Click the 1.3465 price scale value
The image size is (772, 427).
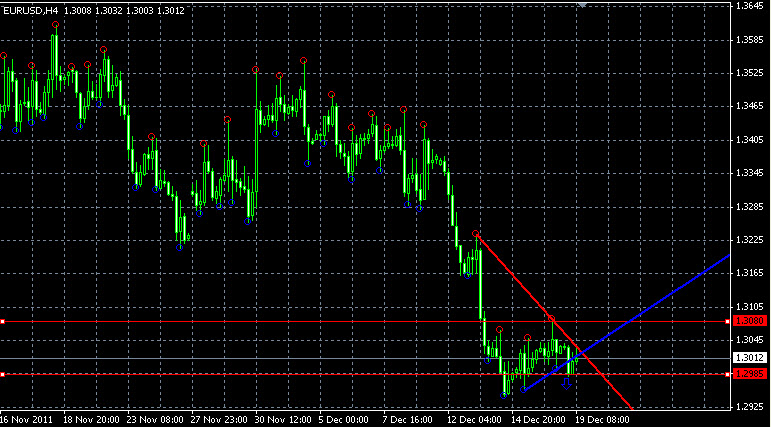750,106
